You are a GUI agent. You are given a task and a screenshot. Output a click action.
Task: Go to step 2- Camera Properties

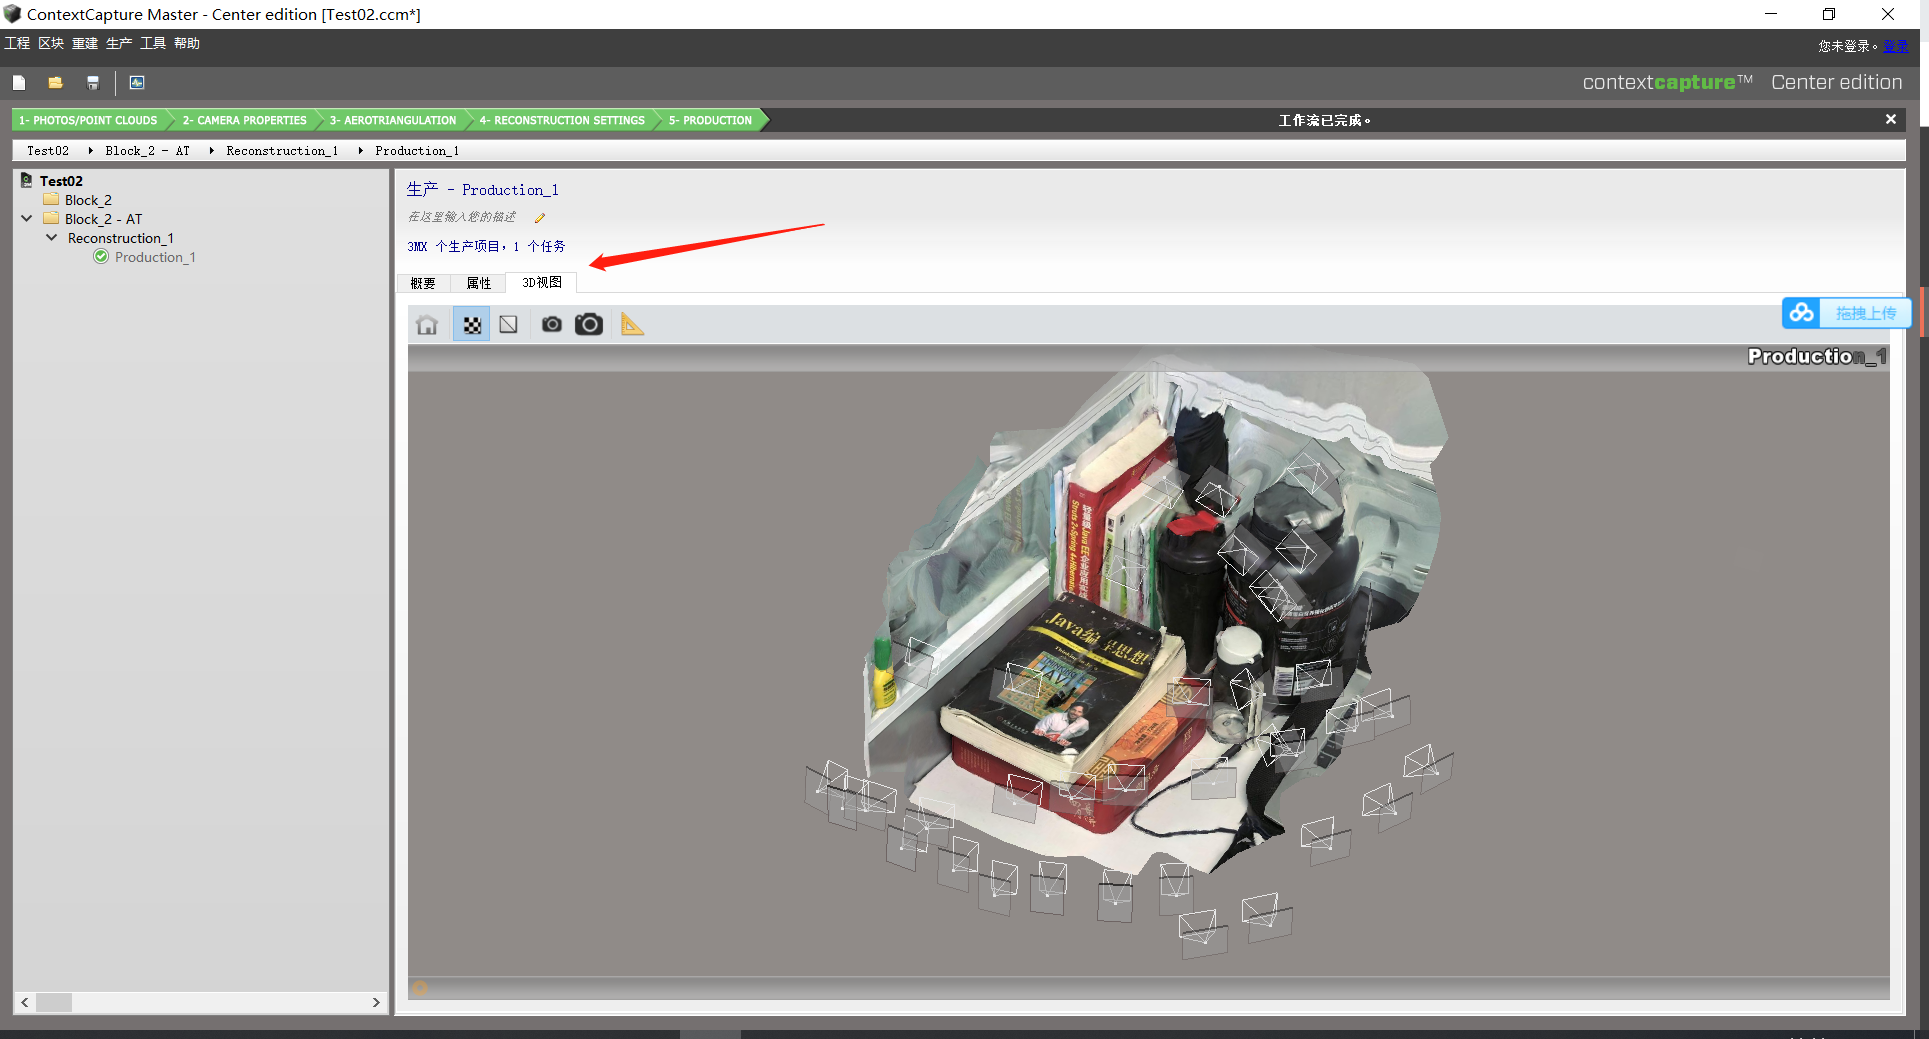click(x=244, y=120)
